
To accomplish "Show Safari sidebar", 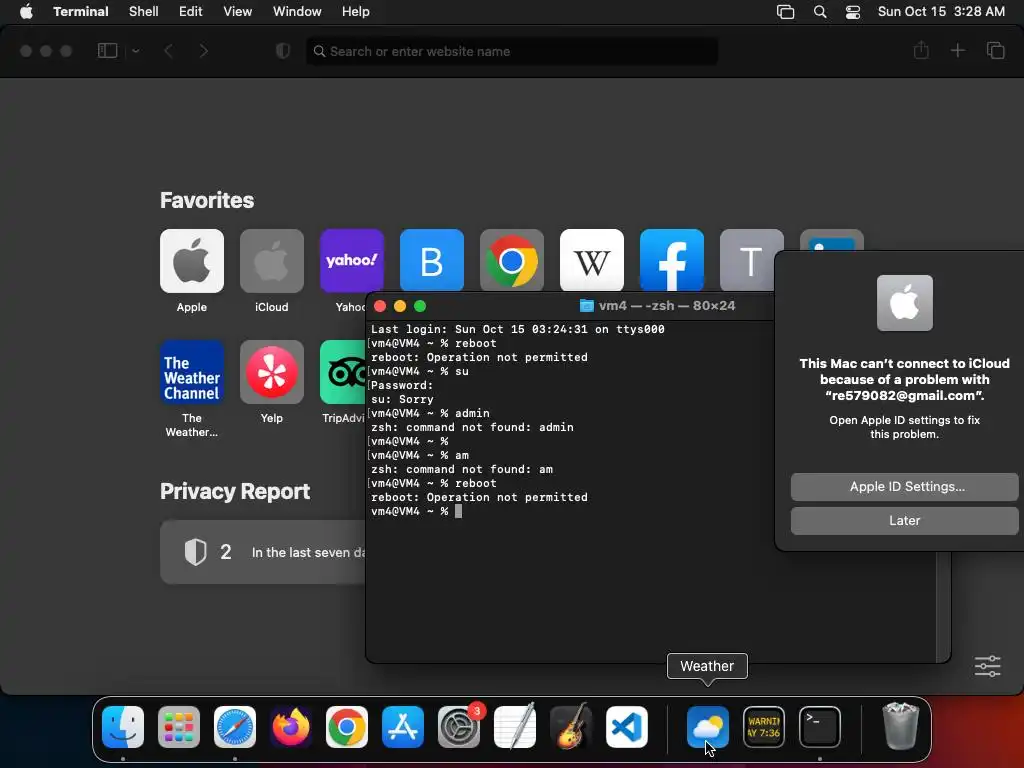I will [107, 51].
